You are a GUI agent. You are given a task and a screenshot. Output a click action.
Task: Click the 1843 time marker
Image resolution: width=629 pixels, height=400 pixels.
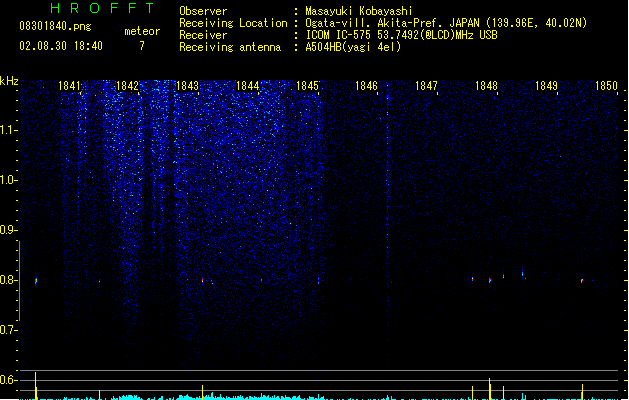click(187, 86)
